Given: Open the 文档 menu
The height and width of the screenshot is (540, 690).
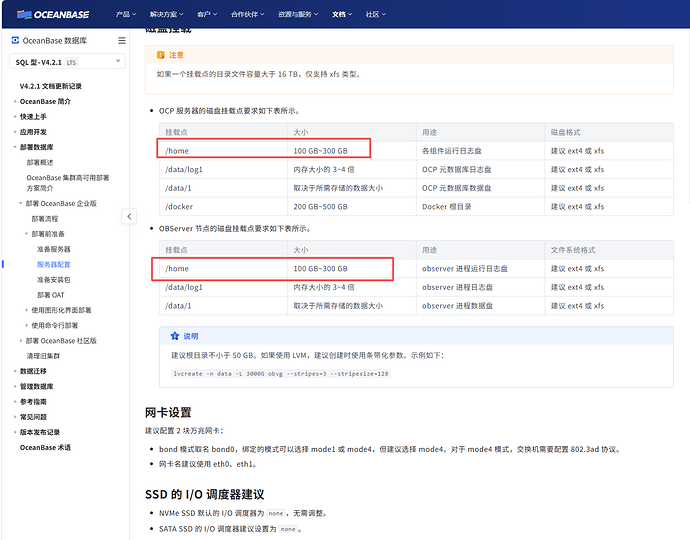Looking at the screenshot, I should (x=342, y=15).
